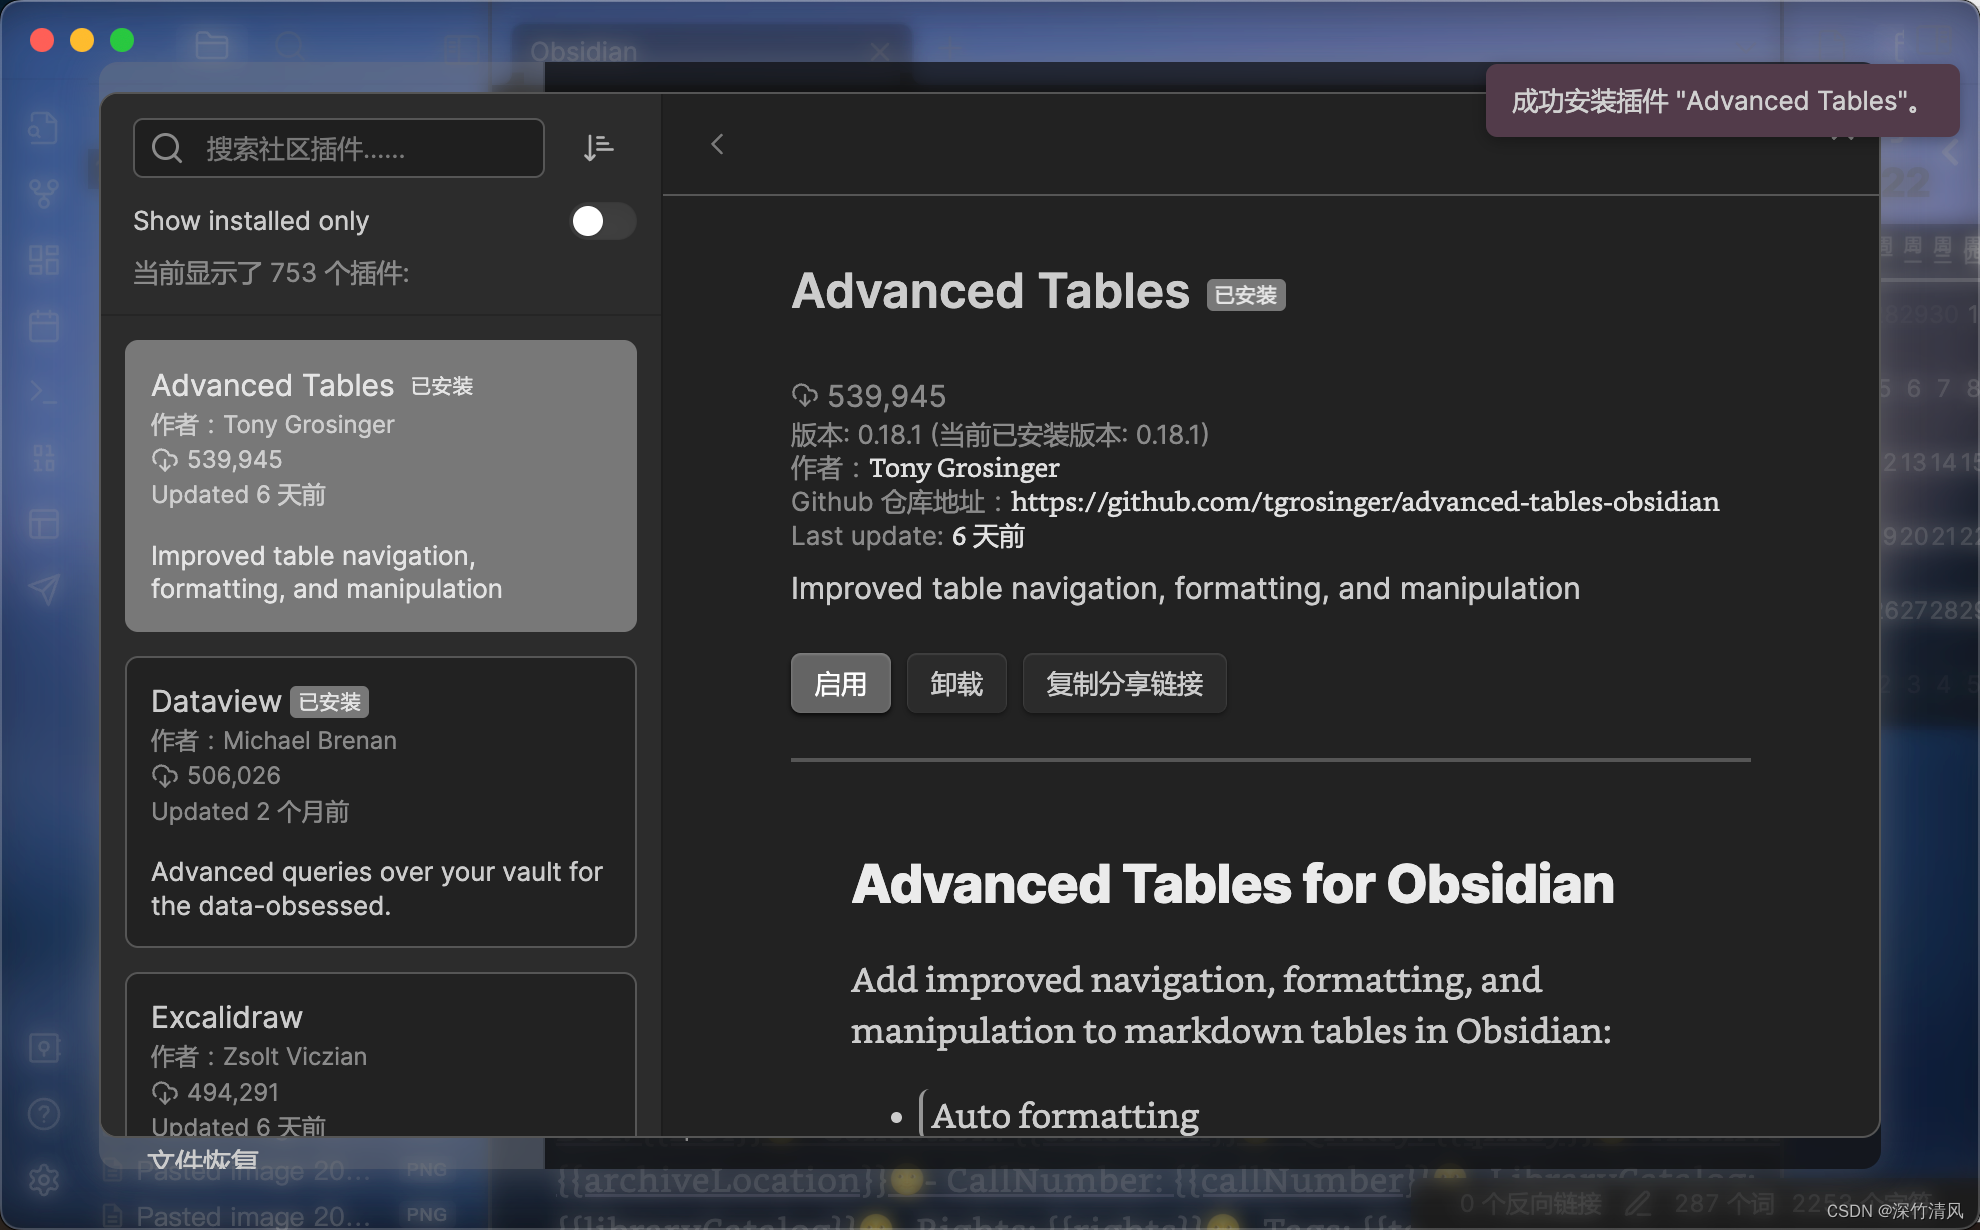The width and height of the screenshot is (1980, 1230).
Task: Open settings gear in ribbon
Action: click(x=43, y=1180)
